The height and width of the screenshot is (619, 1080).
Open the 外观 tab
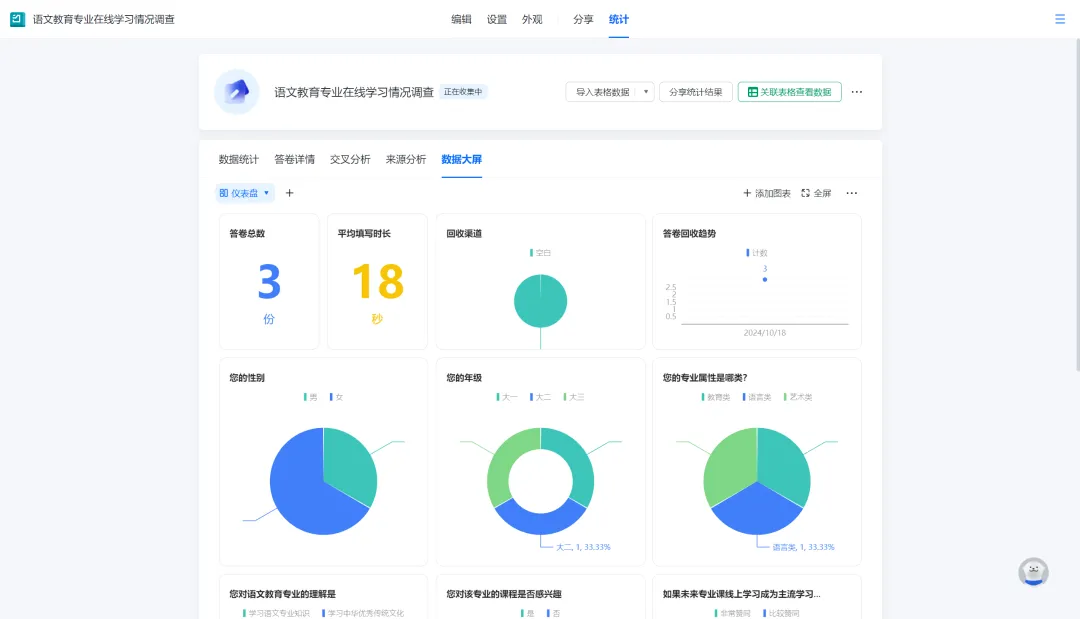[532, 19]
